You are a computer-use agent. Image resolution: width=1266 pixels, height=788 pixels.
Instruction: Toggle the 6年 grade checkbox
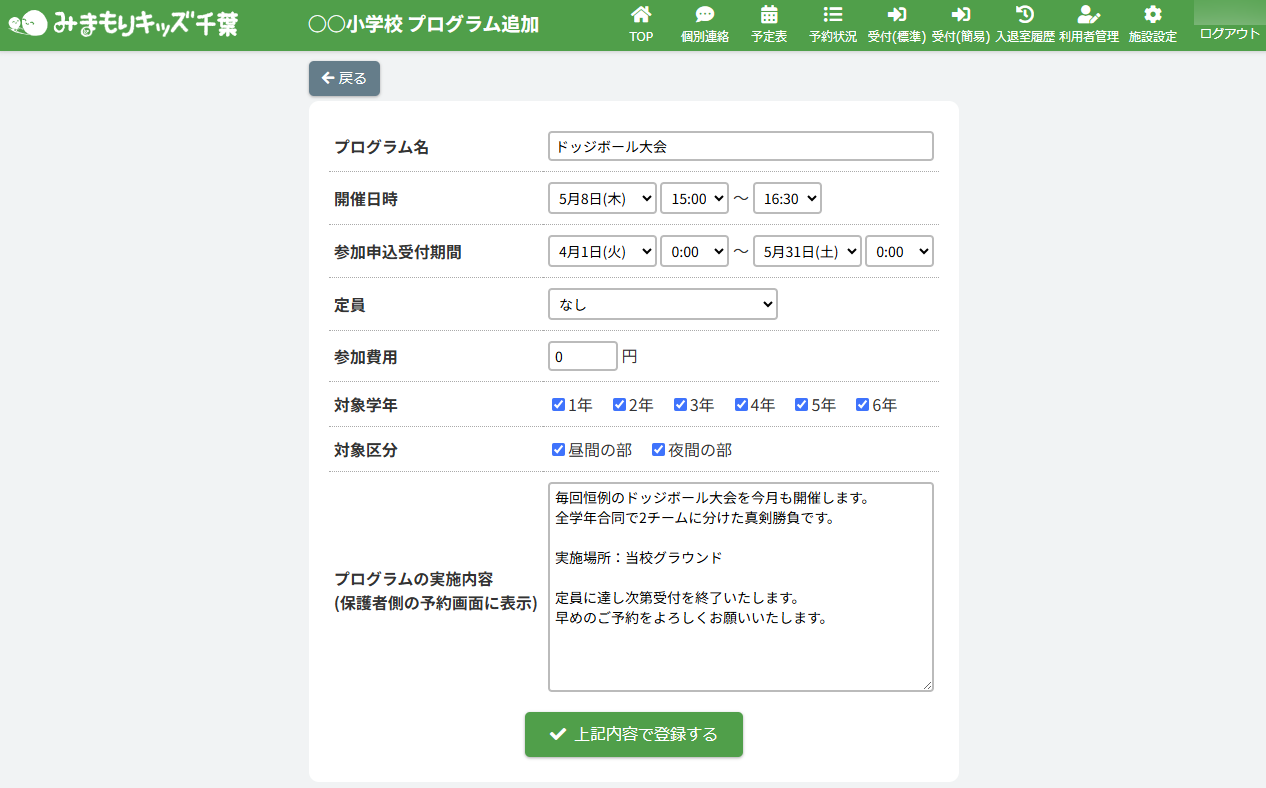pos(863,405)
